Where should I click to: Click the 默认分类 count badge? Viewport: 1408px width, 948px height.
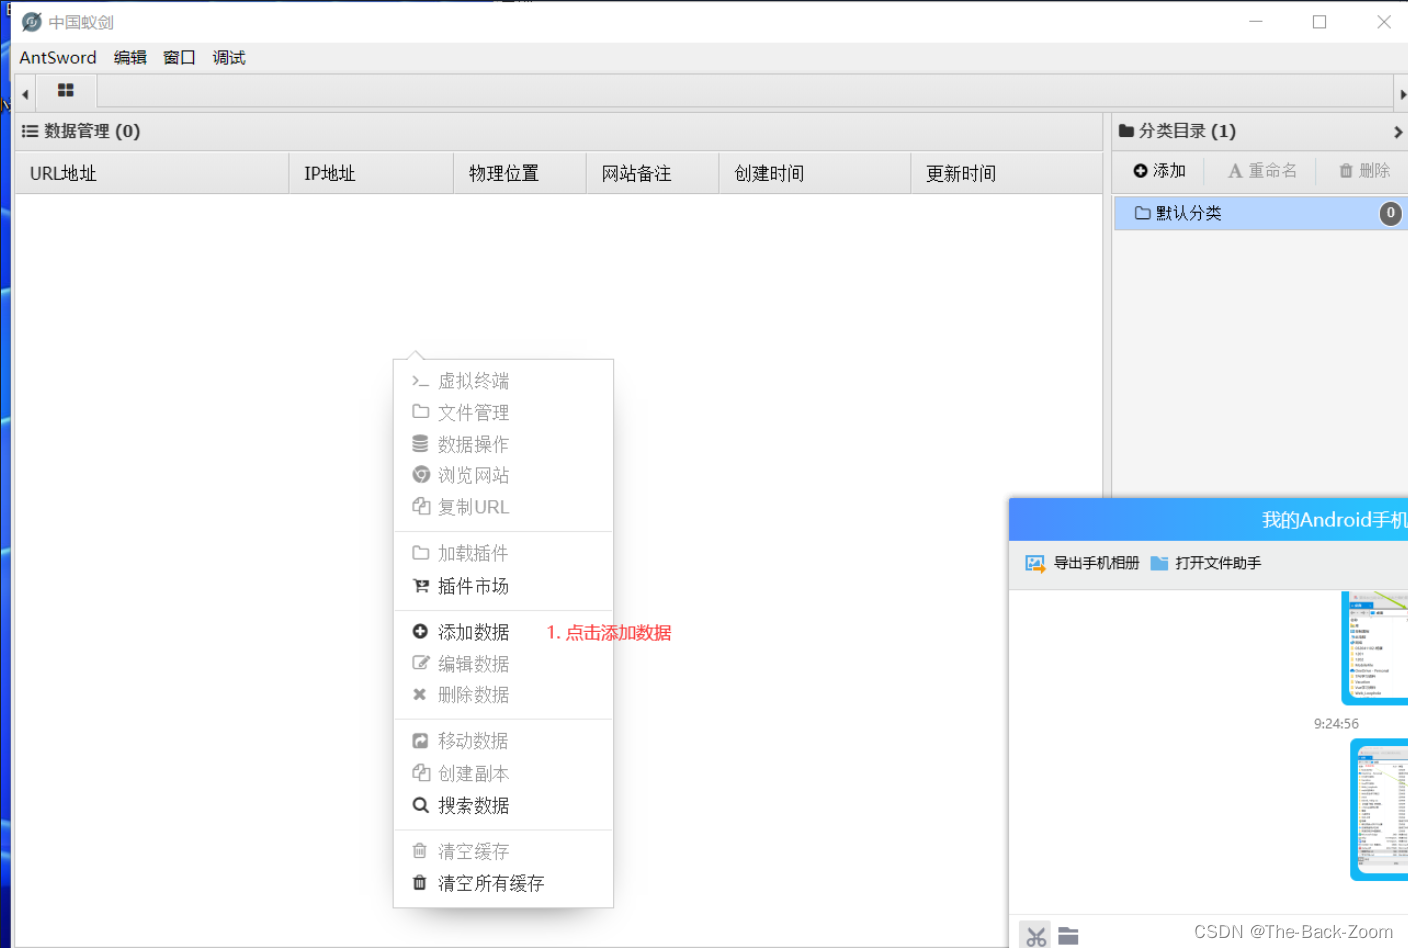click(x=1390, y=213)
